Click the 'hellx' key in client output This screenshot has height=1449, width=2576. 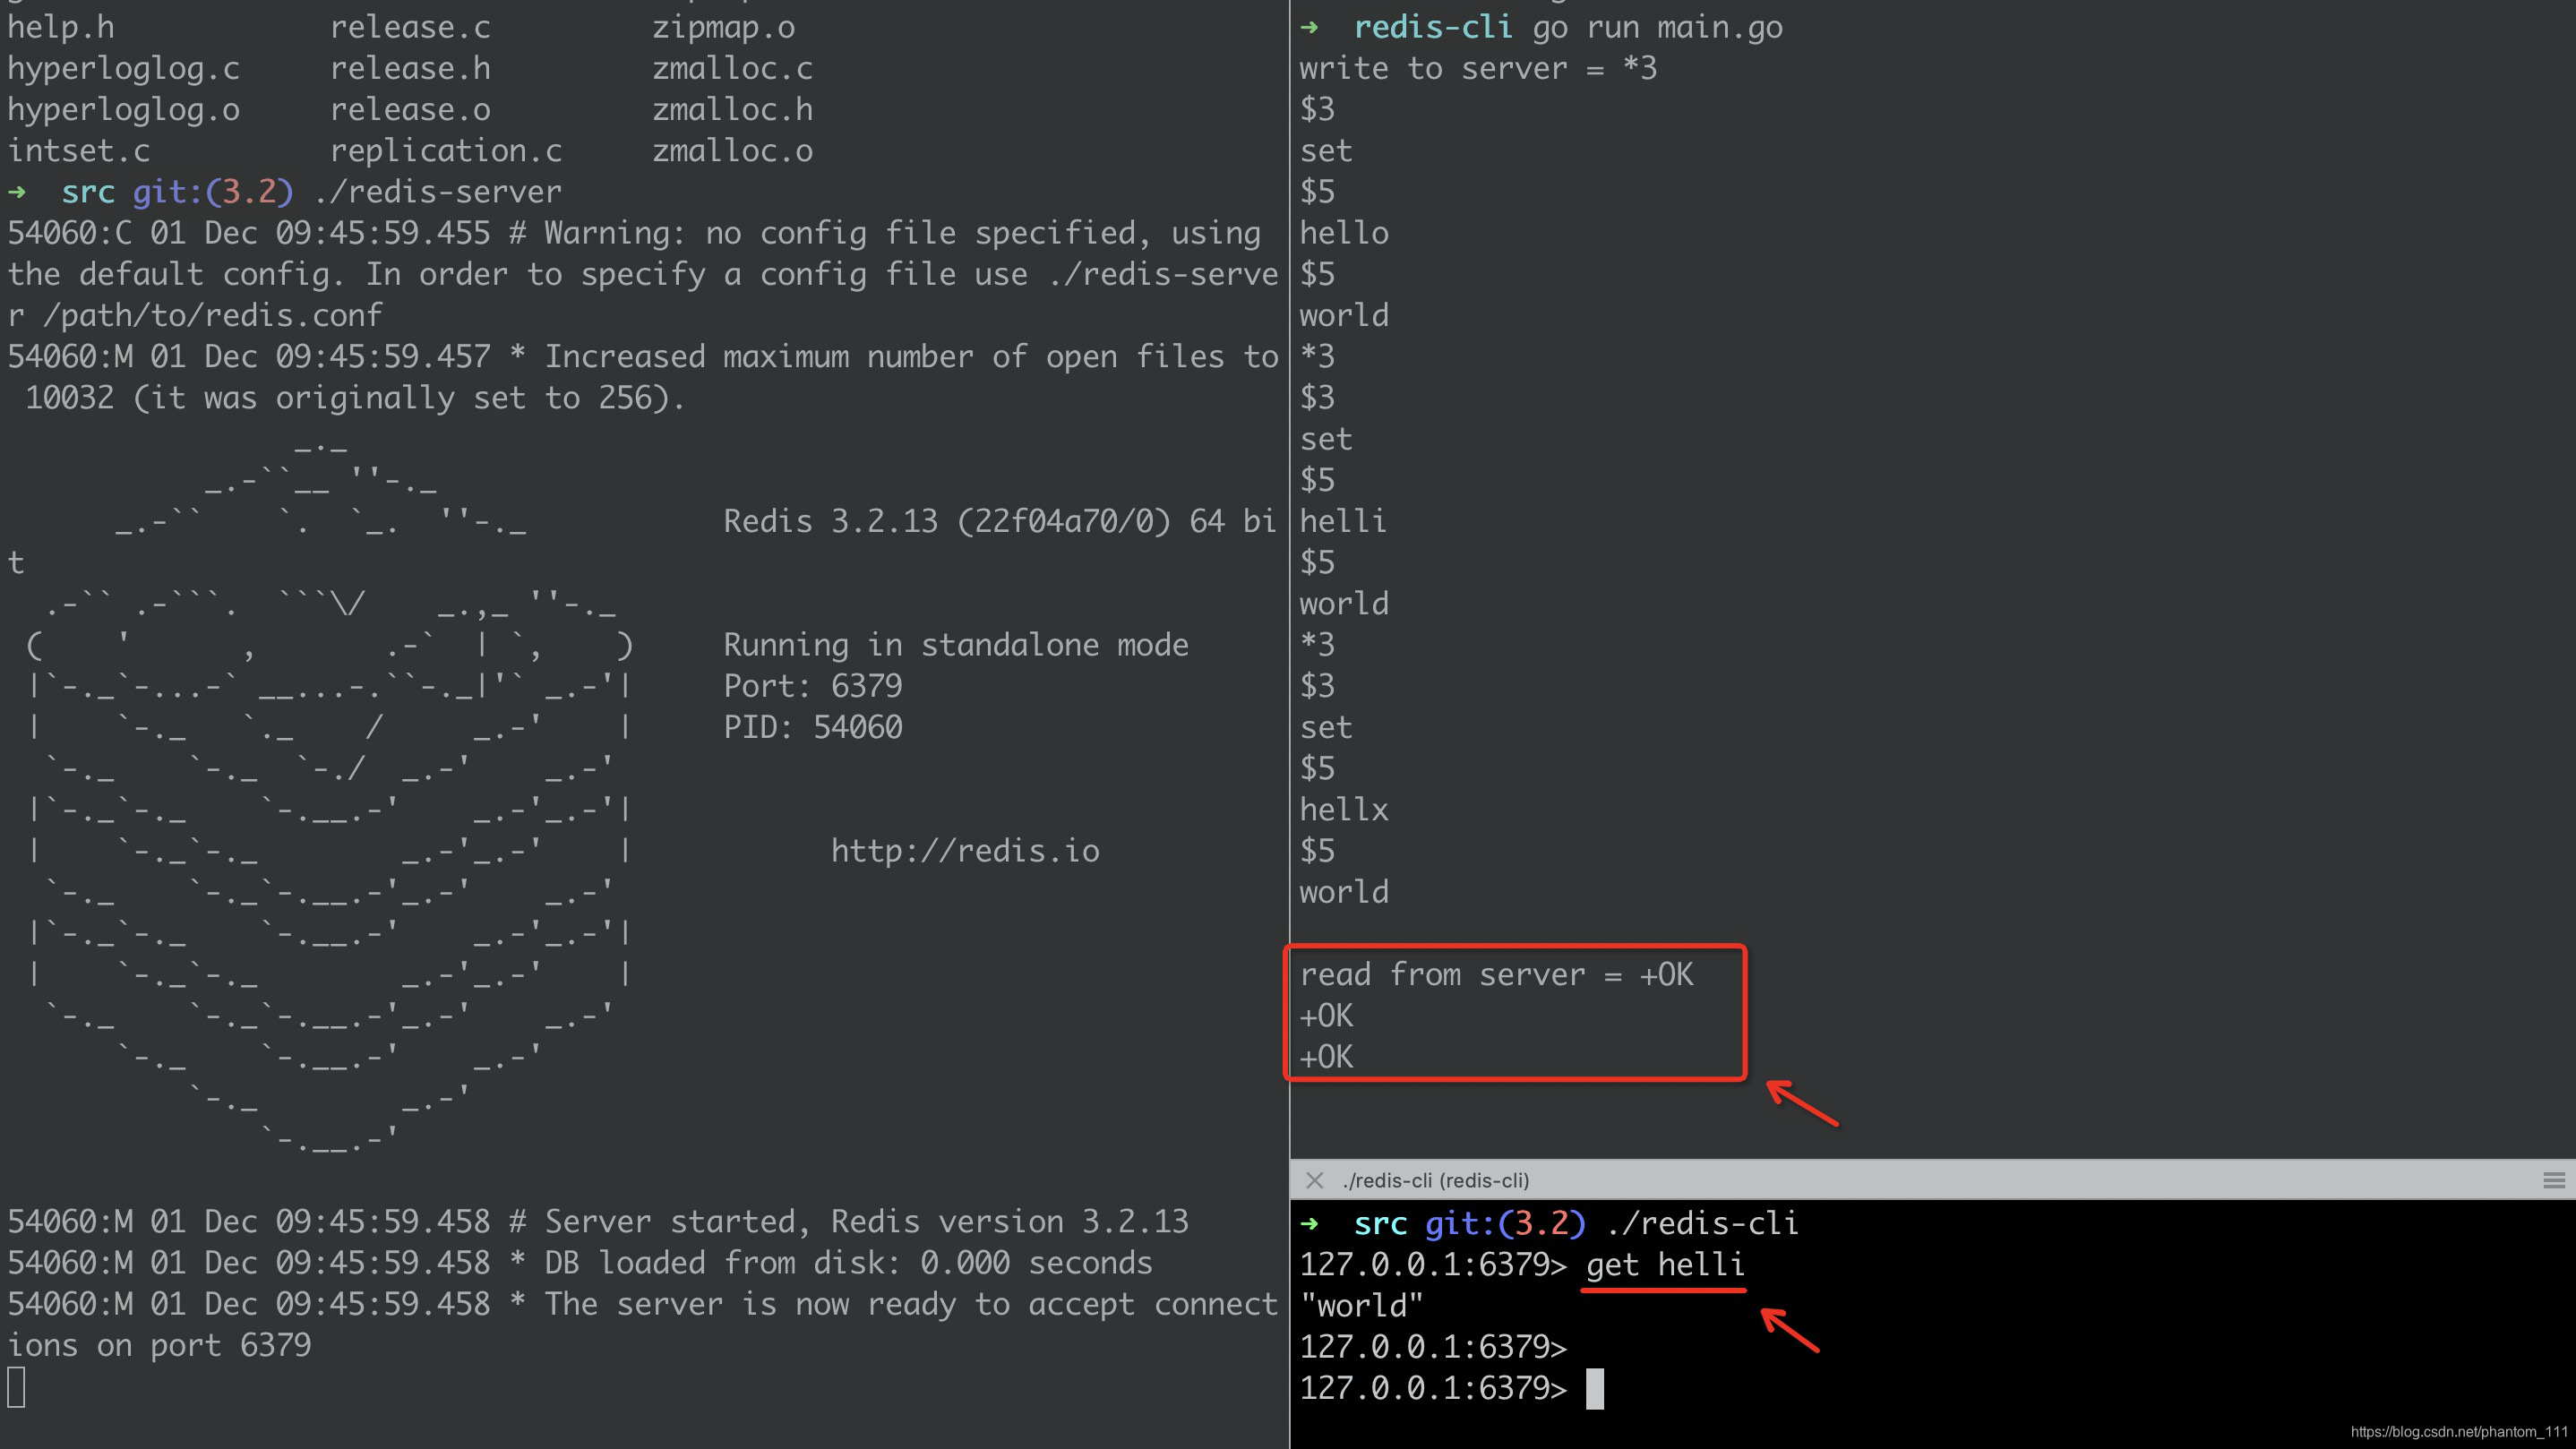tap(1344, 810)
